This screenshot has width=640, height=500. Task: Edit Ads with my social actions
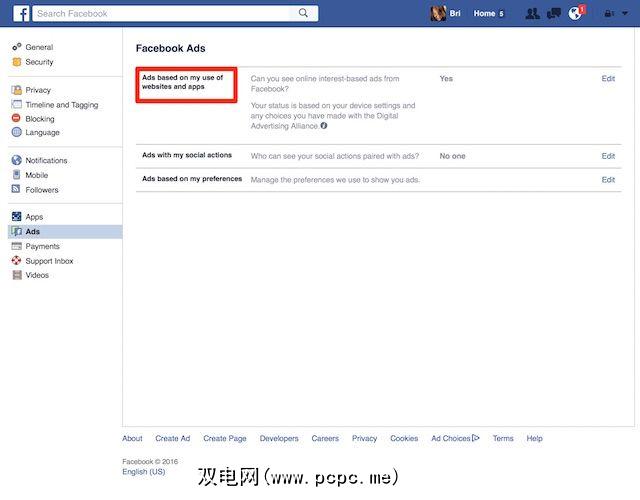point(608,156)
